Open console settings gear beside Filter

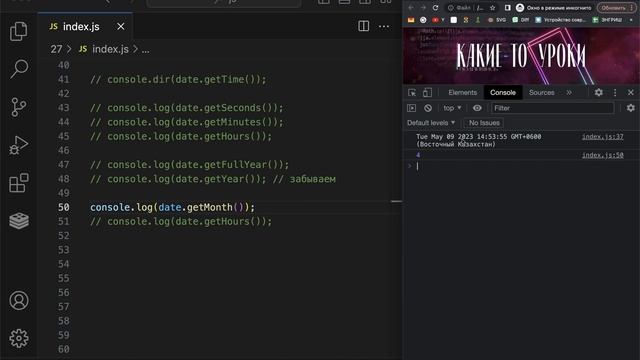click(x=631, y=108)
